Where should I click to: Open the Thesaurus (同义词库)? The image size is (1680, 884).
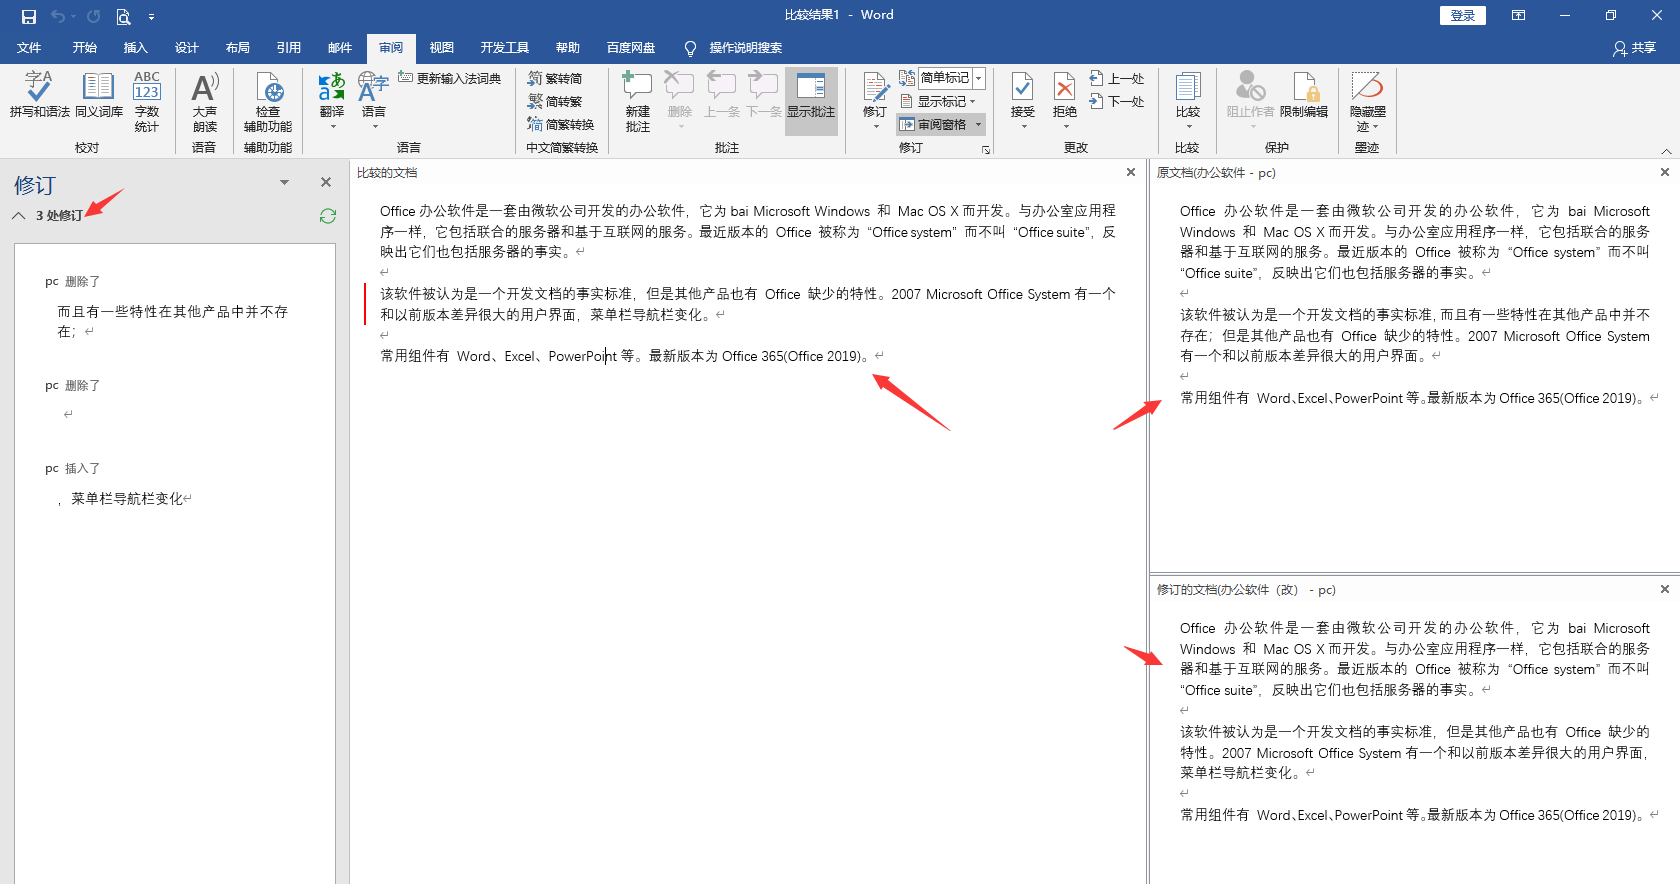coord(98,96)
